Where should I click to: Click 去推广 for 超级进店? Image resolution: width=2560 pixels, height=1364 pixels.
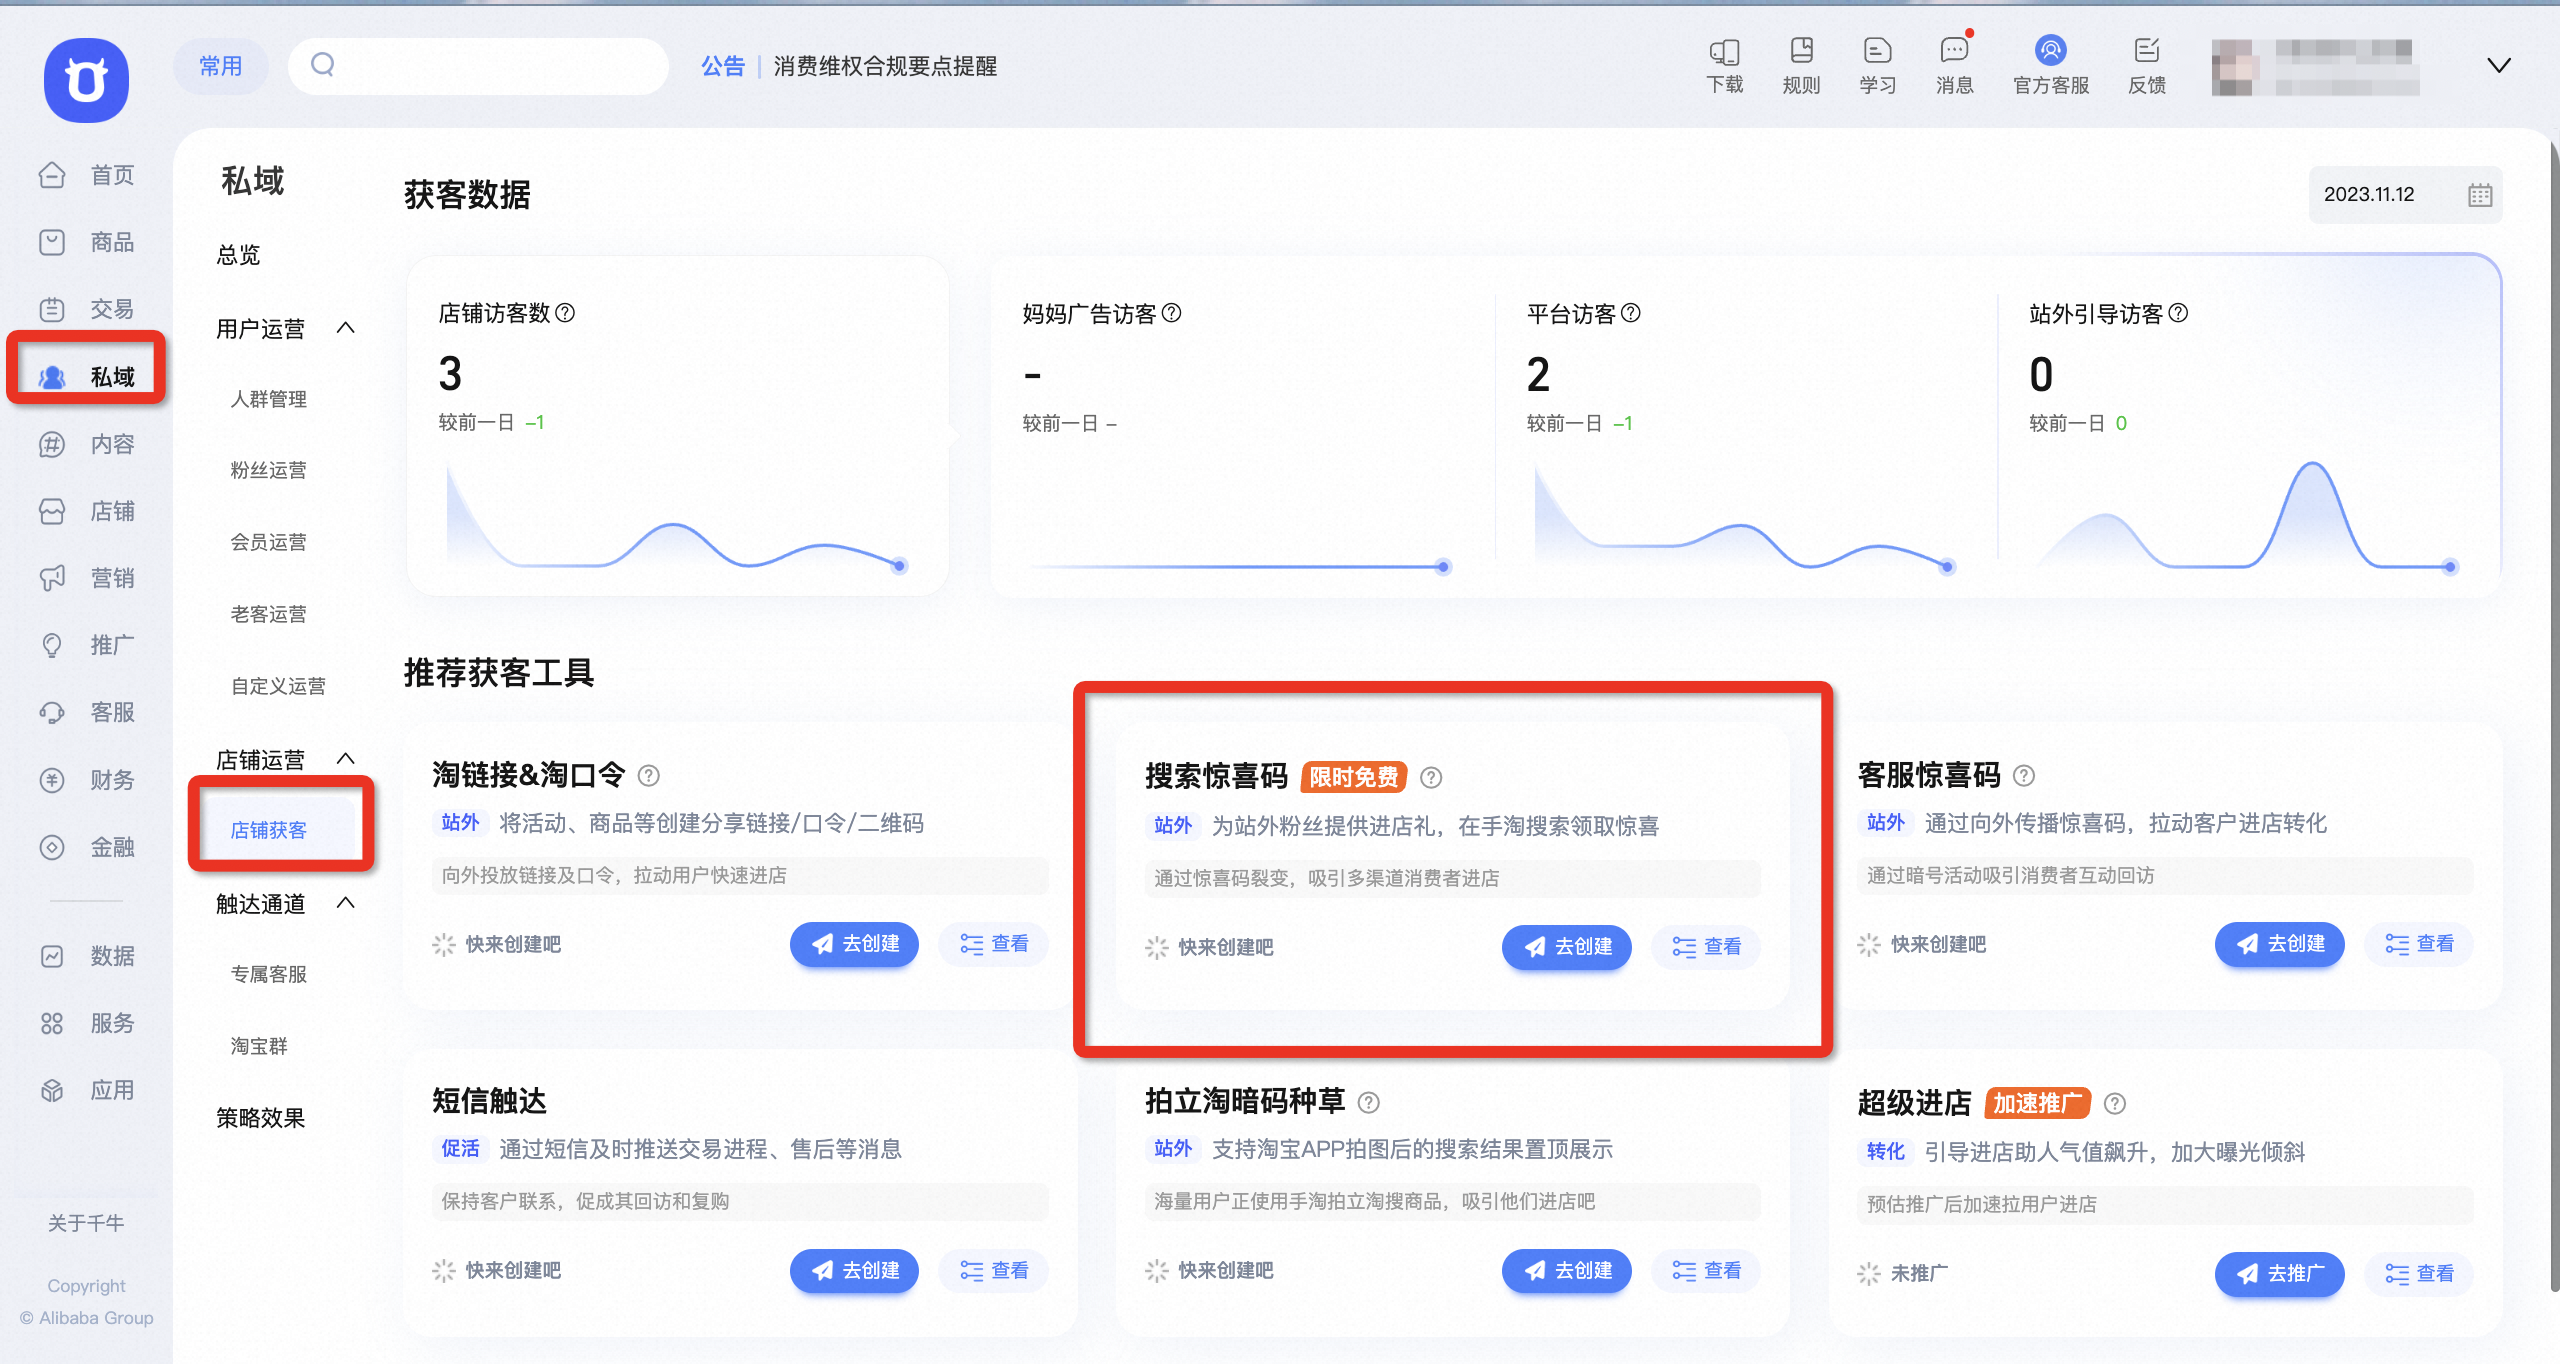coord(2279,1273)
